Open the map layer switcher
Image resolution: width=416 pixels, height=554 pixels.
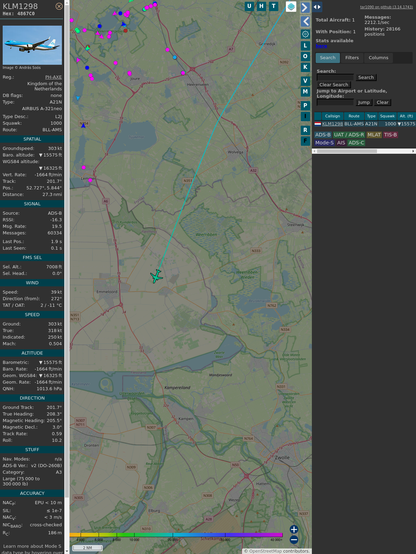[291, 6]
